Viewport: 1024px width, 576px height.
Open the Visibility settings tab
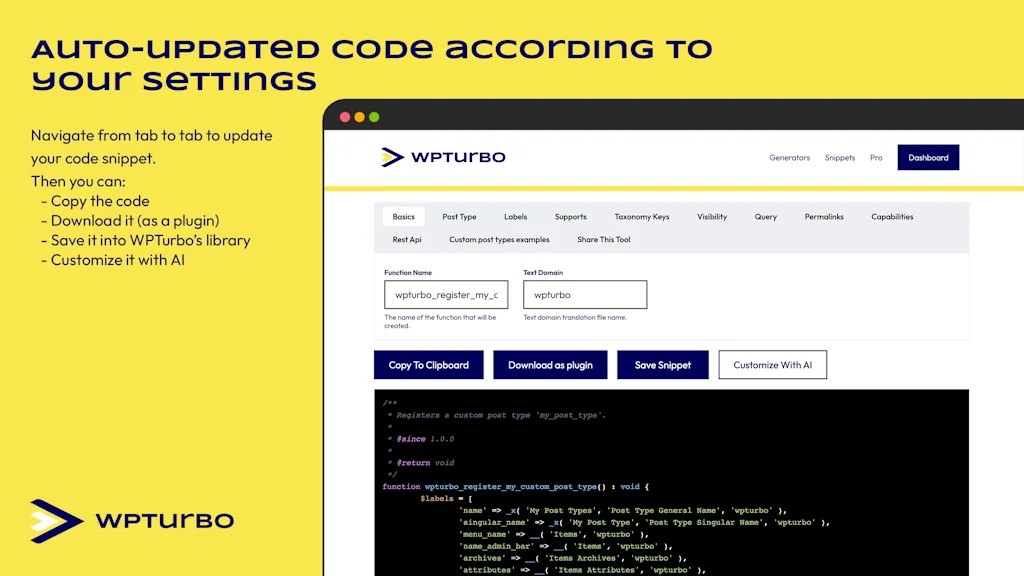click(711, 216)
